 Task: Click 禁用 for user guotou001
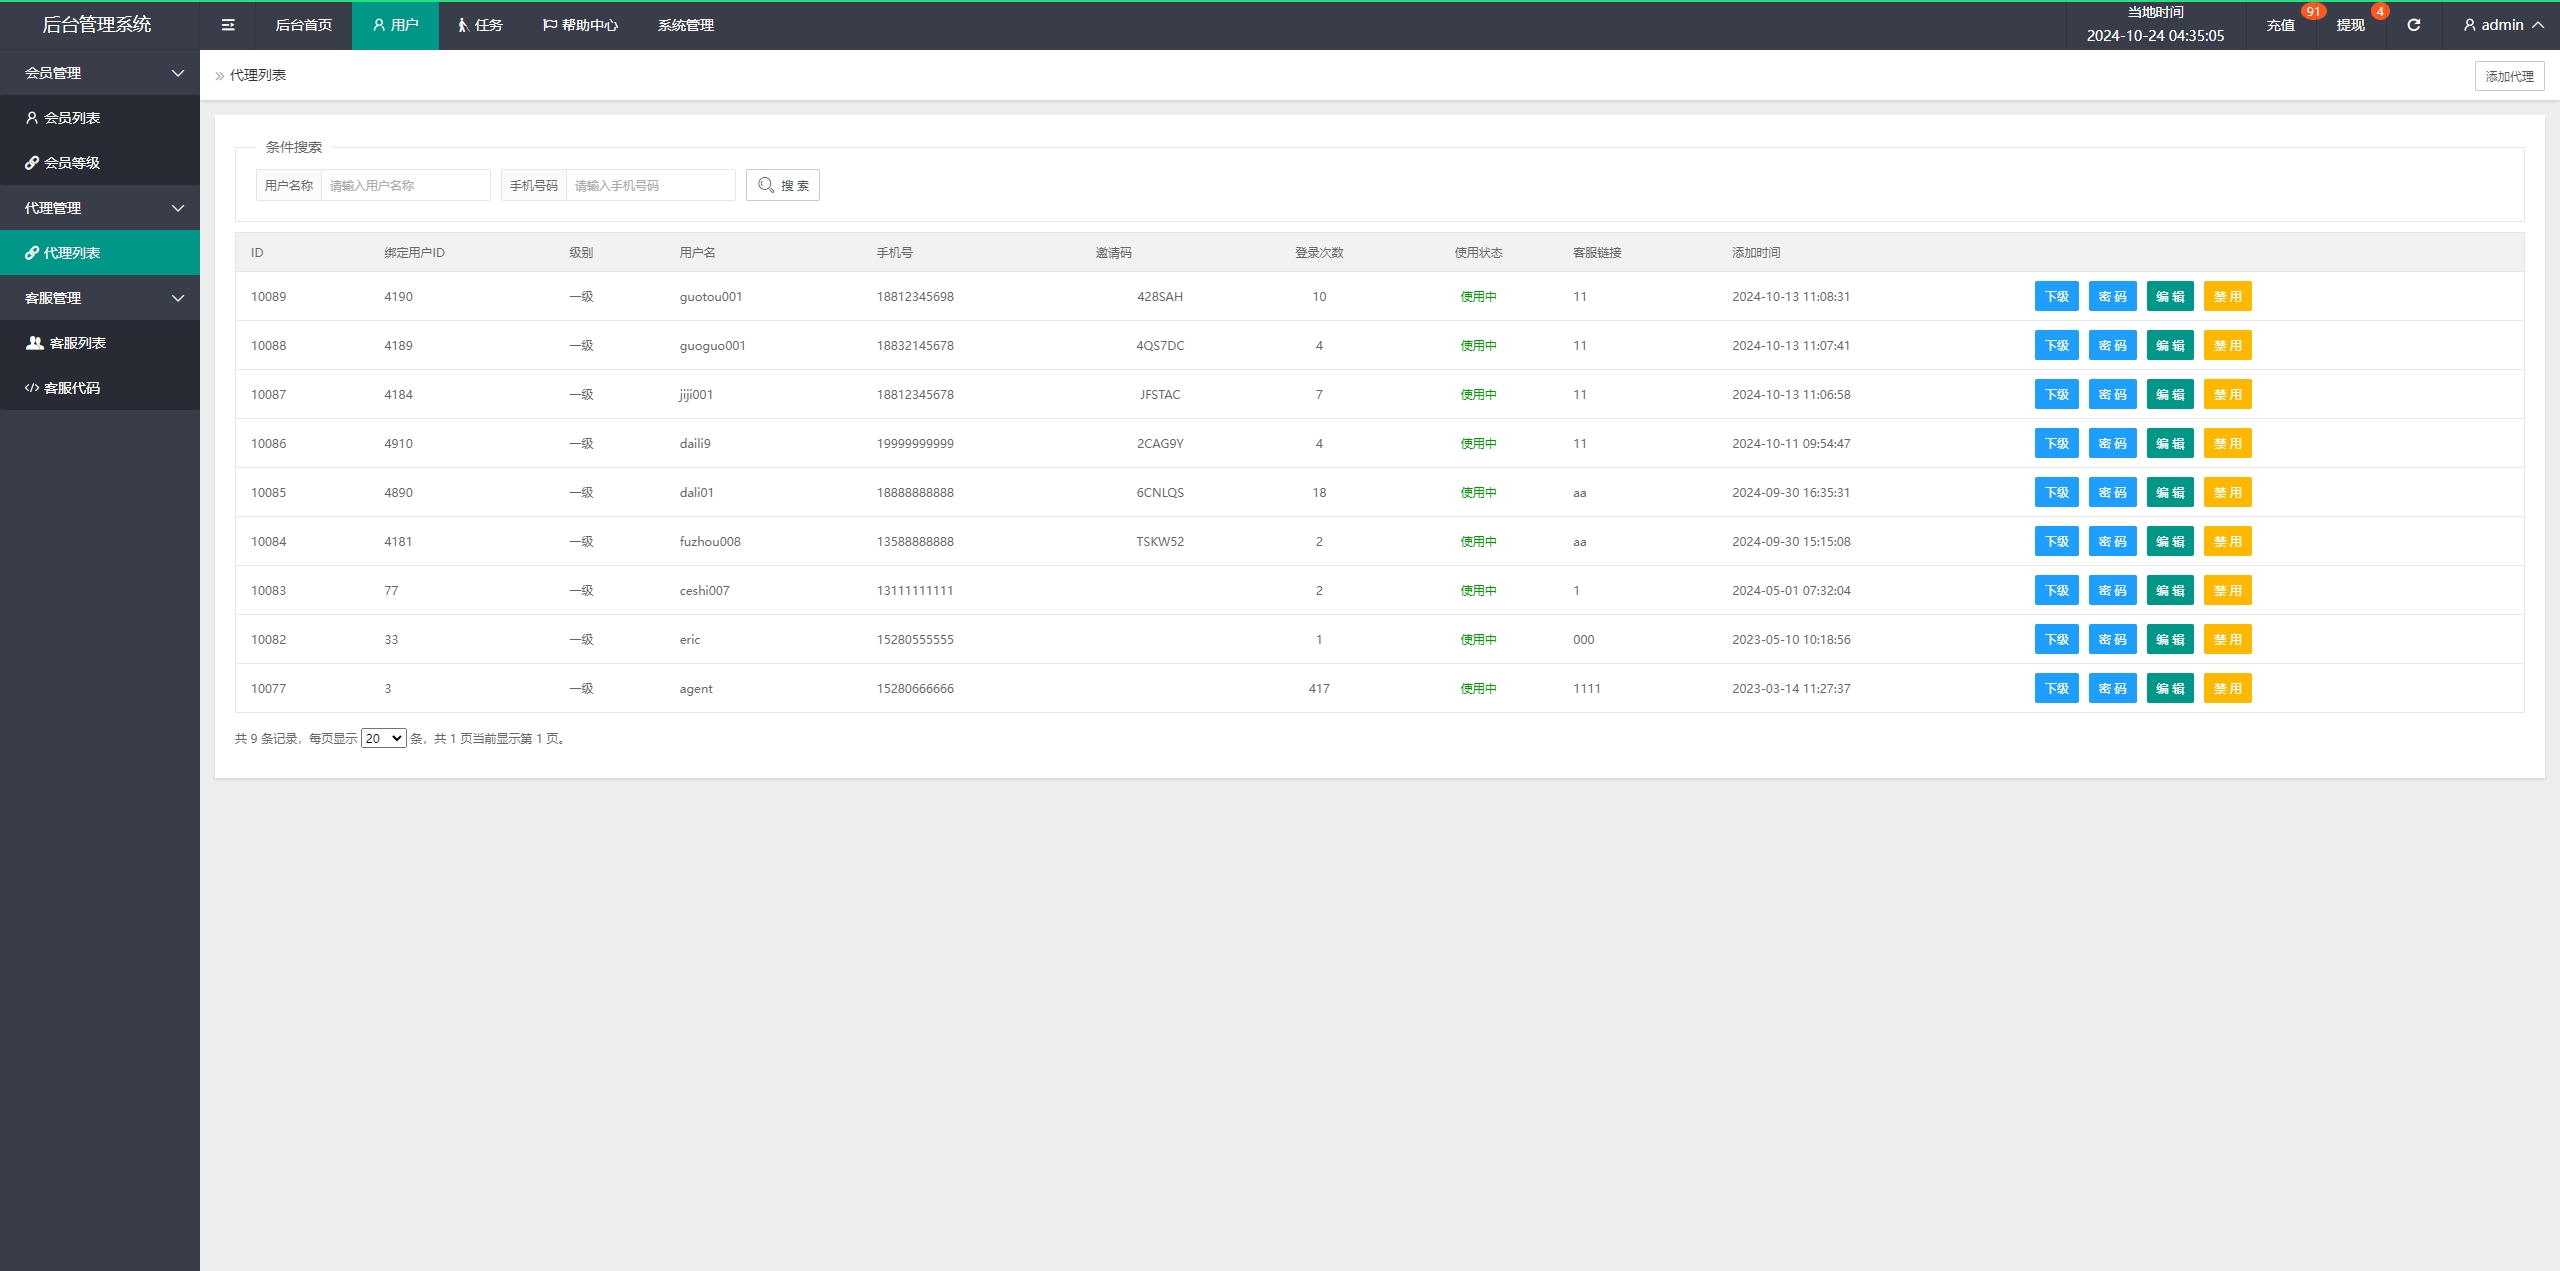[2227, 297]
